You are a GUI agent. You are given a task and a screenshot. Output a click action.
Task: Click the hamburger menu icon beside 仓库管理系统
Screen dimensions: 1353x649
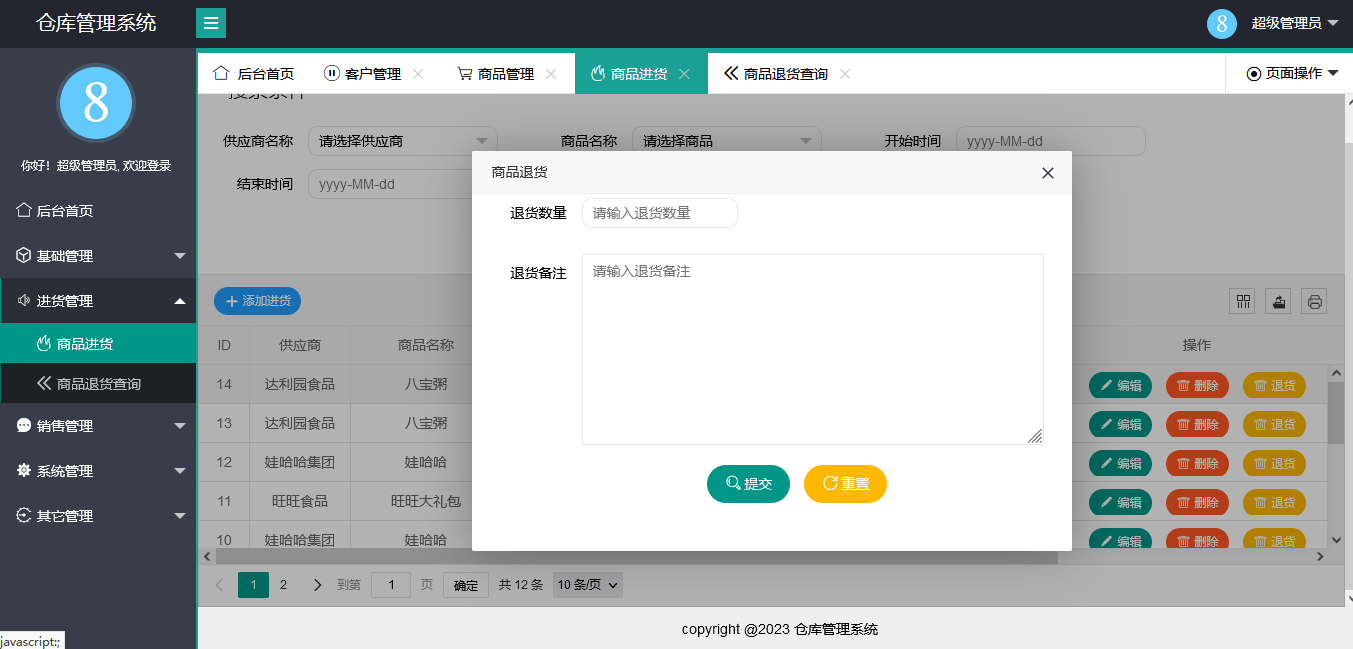click(x=210, y=21)
